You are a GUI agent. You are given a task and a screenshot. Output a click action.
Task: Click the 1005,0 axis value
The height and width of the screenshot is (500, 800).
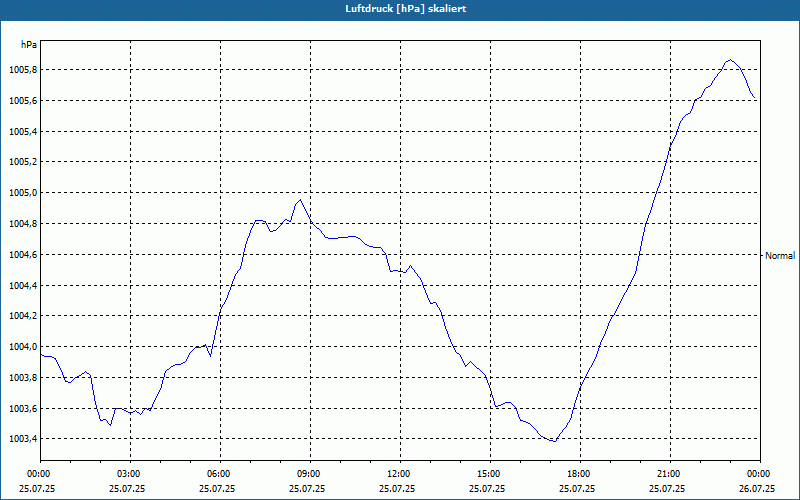coord(23,193)
